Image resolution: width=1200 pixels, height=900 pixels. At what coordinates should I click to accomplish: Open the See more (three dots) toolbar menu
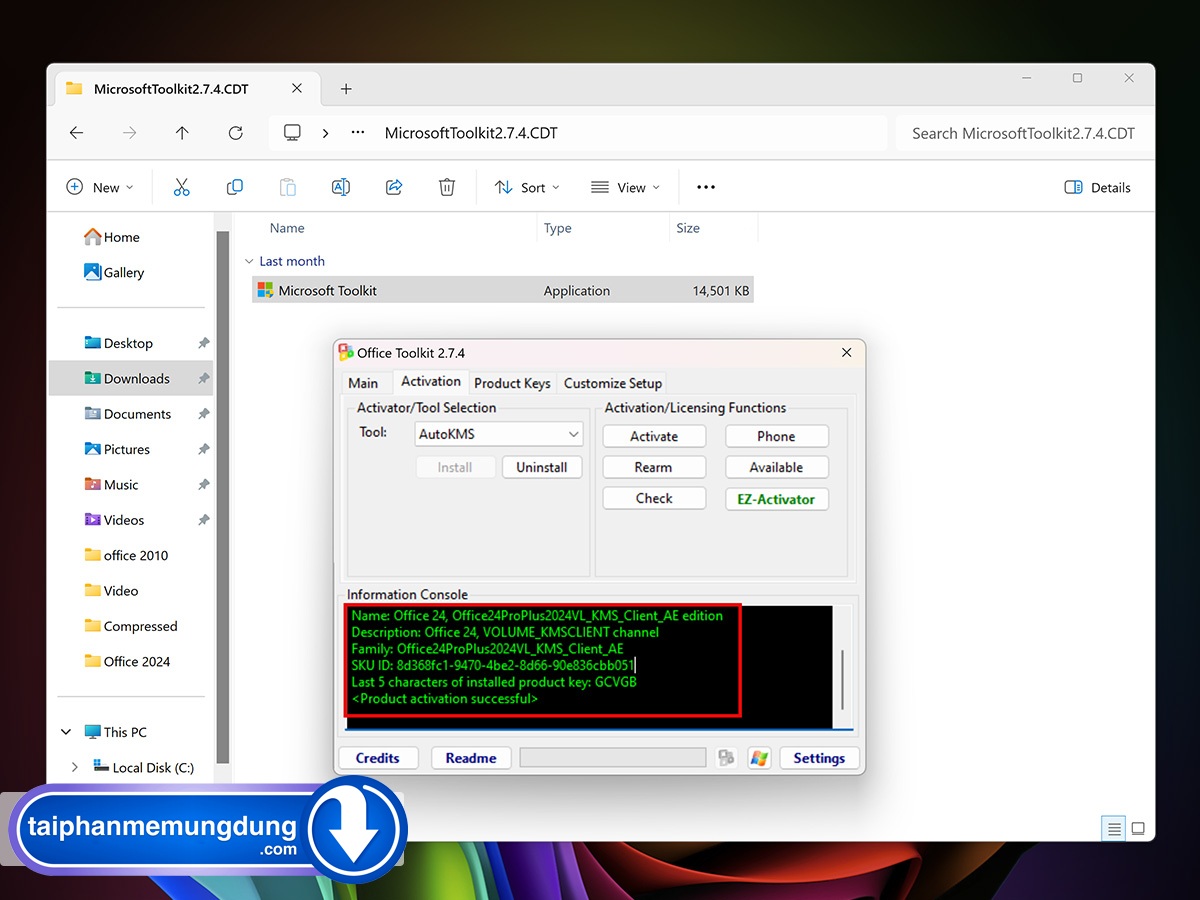[x=706, y=187]
